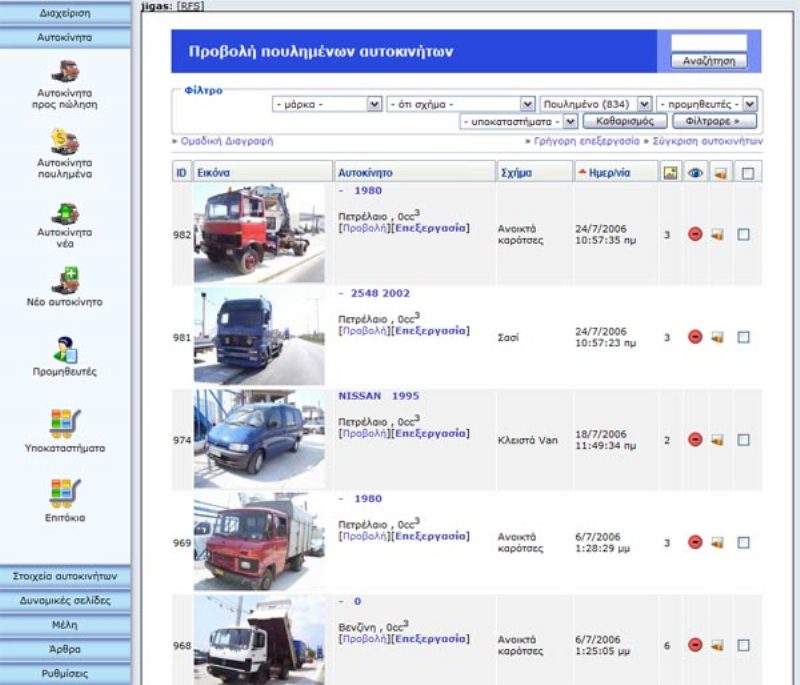800x685 pixels.
Task: Click Προβολή link for NISSAN 1995
Action: pyautogui.click(x=364, y=434)
